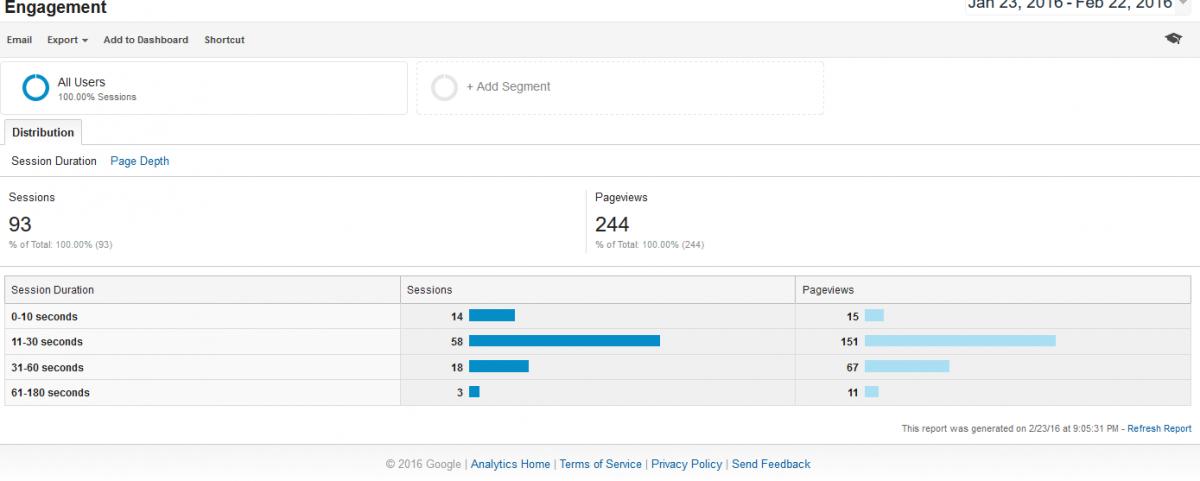Viewport: 1200px width, 481px height.
Task: Click the total Sessions number 93
Action: coord(21,224)
